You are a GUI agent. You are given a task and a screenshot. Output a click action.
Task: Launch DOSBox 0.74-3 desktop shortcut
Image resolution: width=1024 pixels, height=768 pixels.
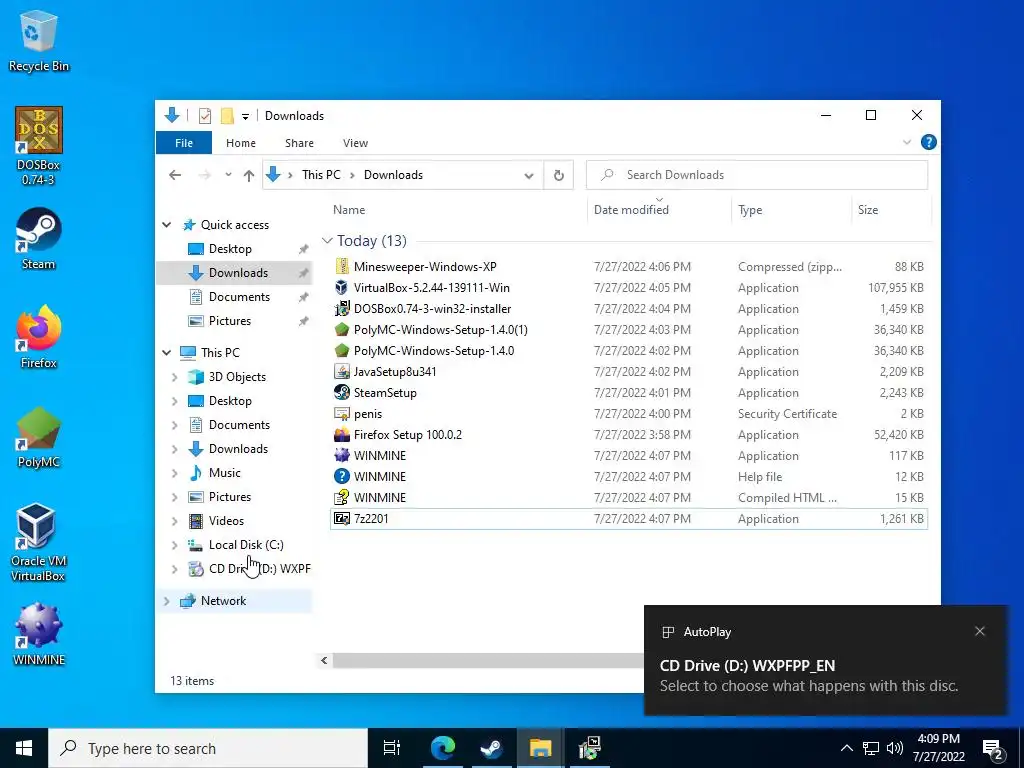click(x=38, y=146)
